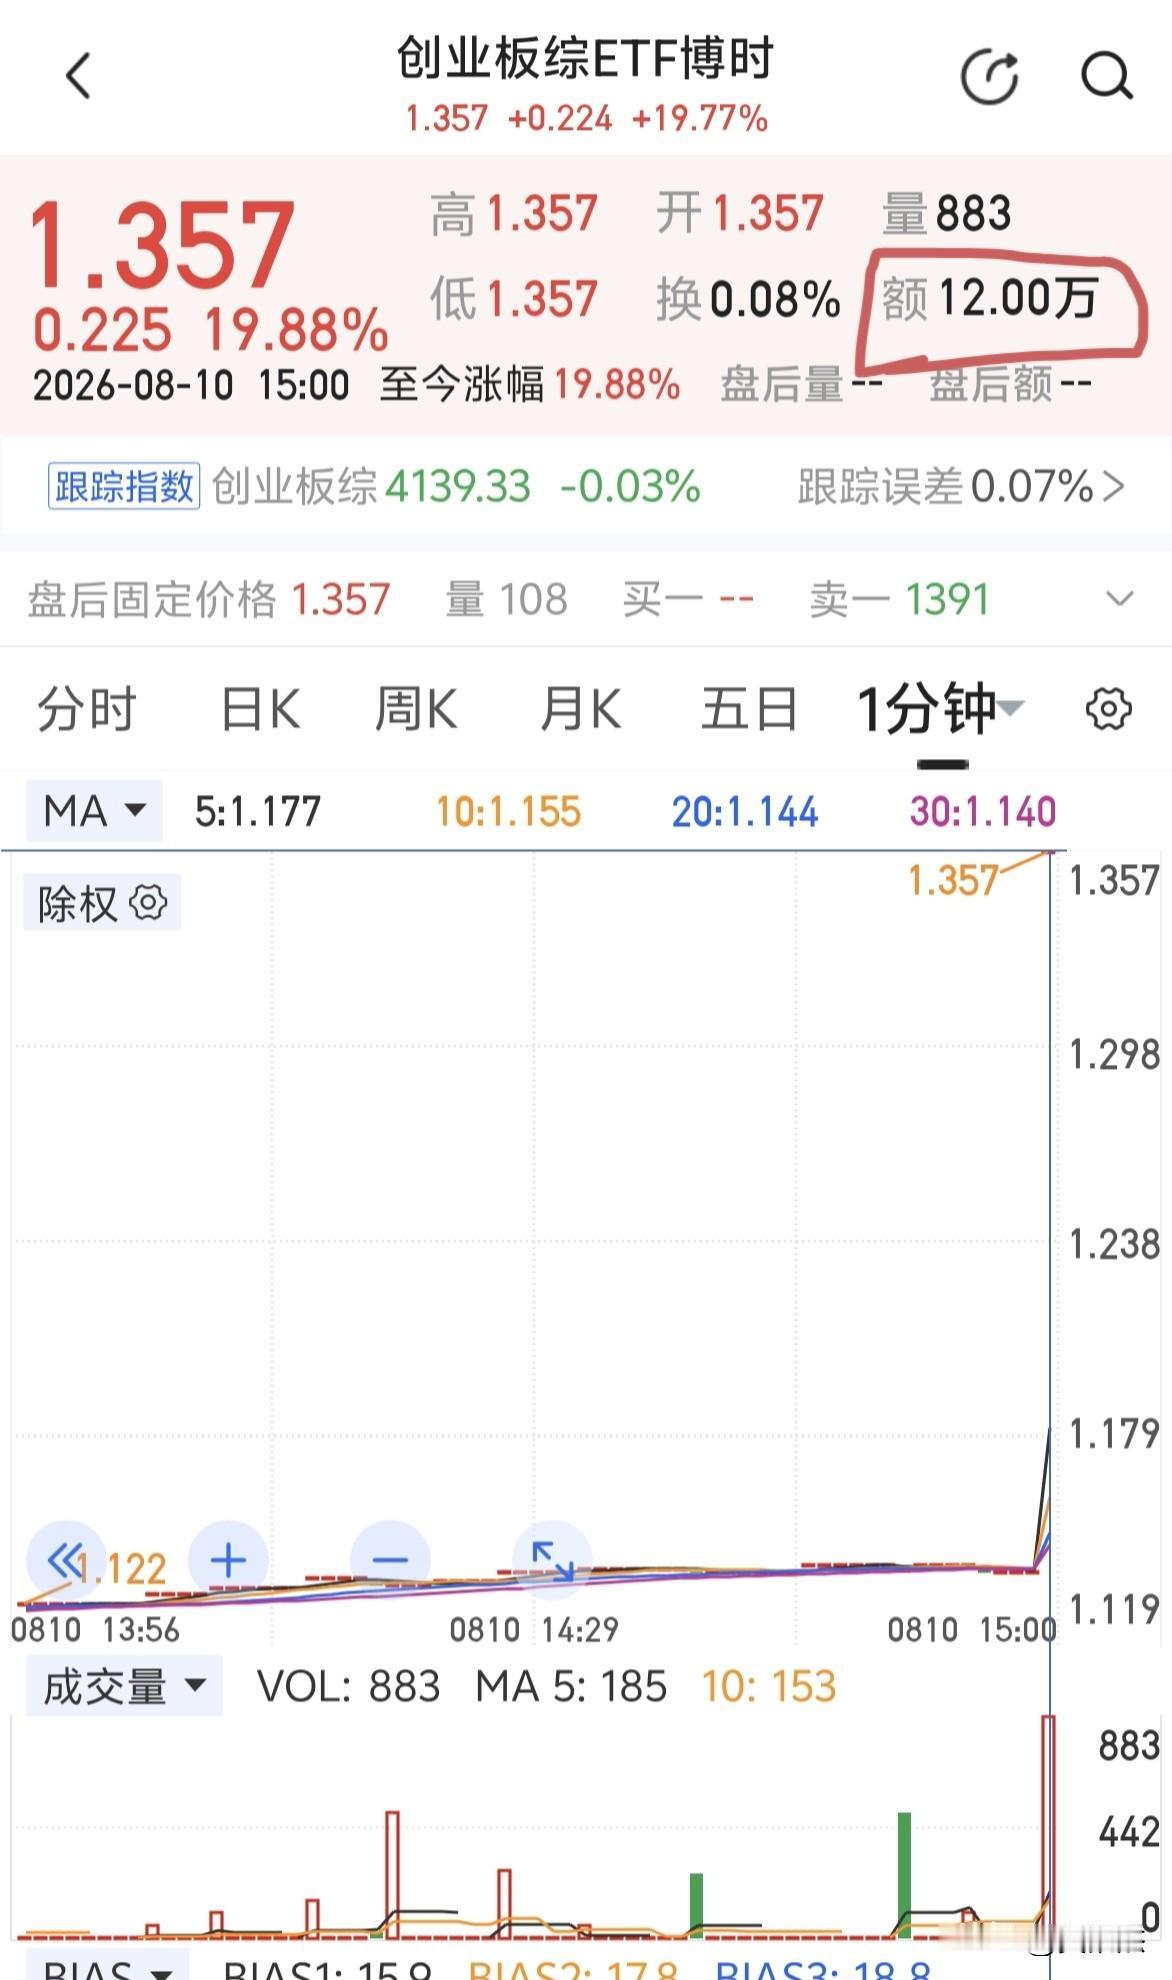Switch to the 日K tab
1172x1980 pixels.
pyautogui.click(x=260, y=709)
